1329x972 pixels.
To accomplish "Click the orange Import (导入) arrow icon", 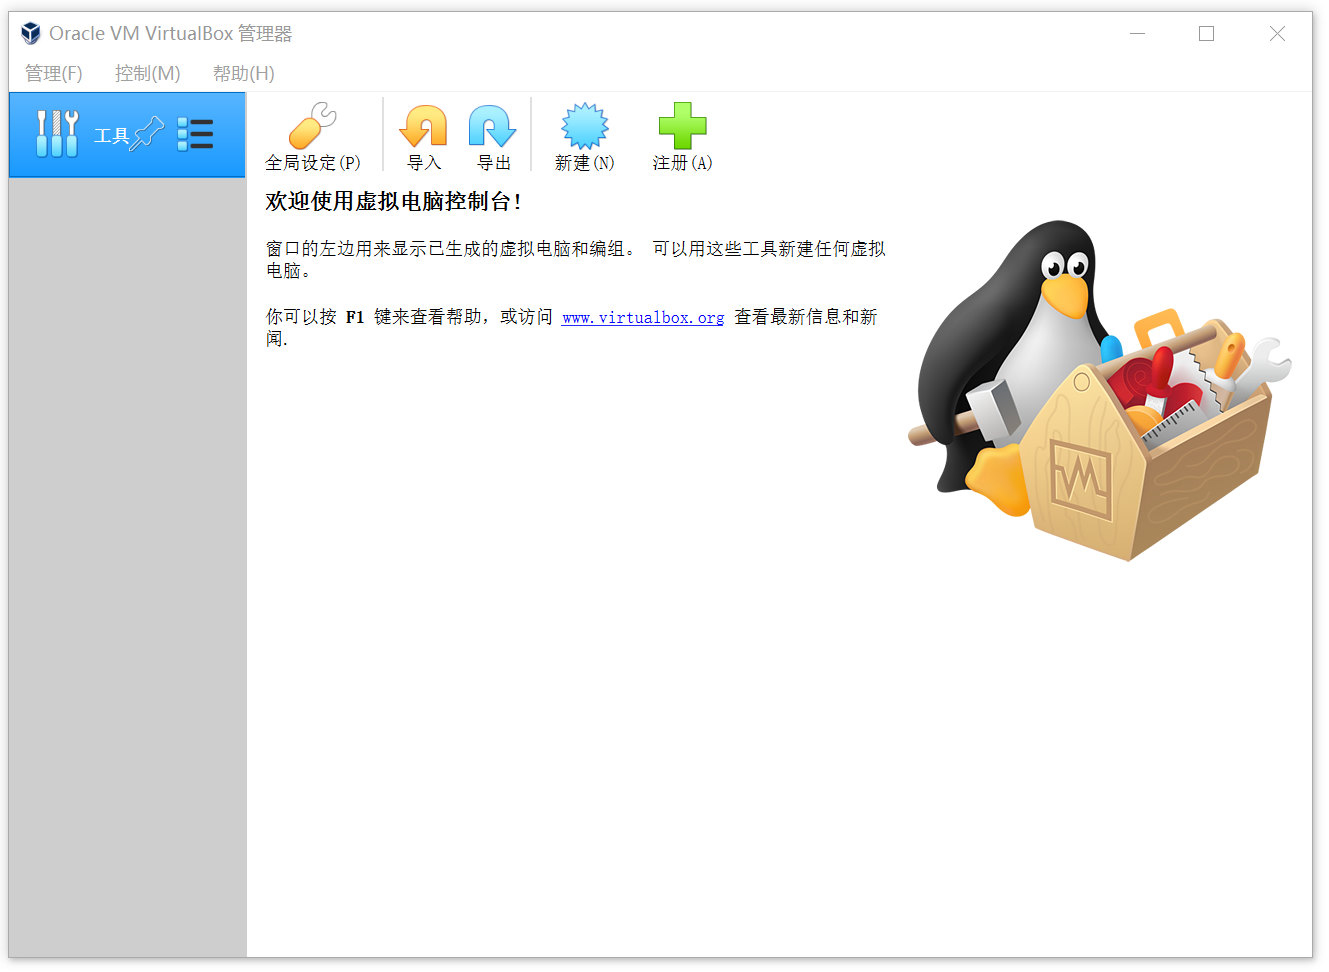I will (x=424, y=124).
